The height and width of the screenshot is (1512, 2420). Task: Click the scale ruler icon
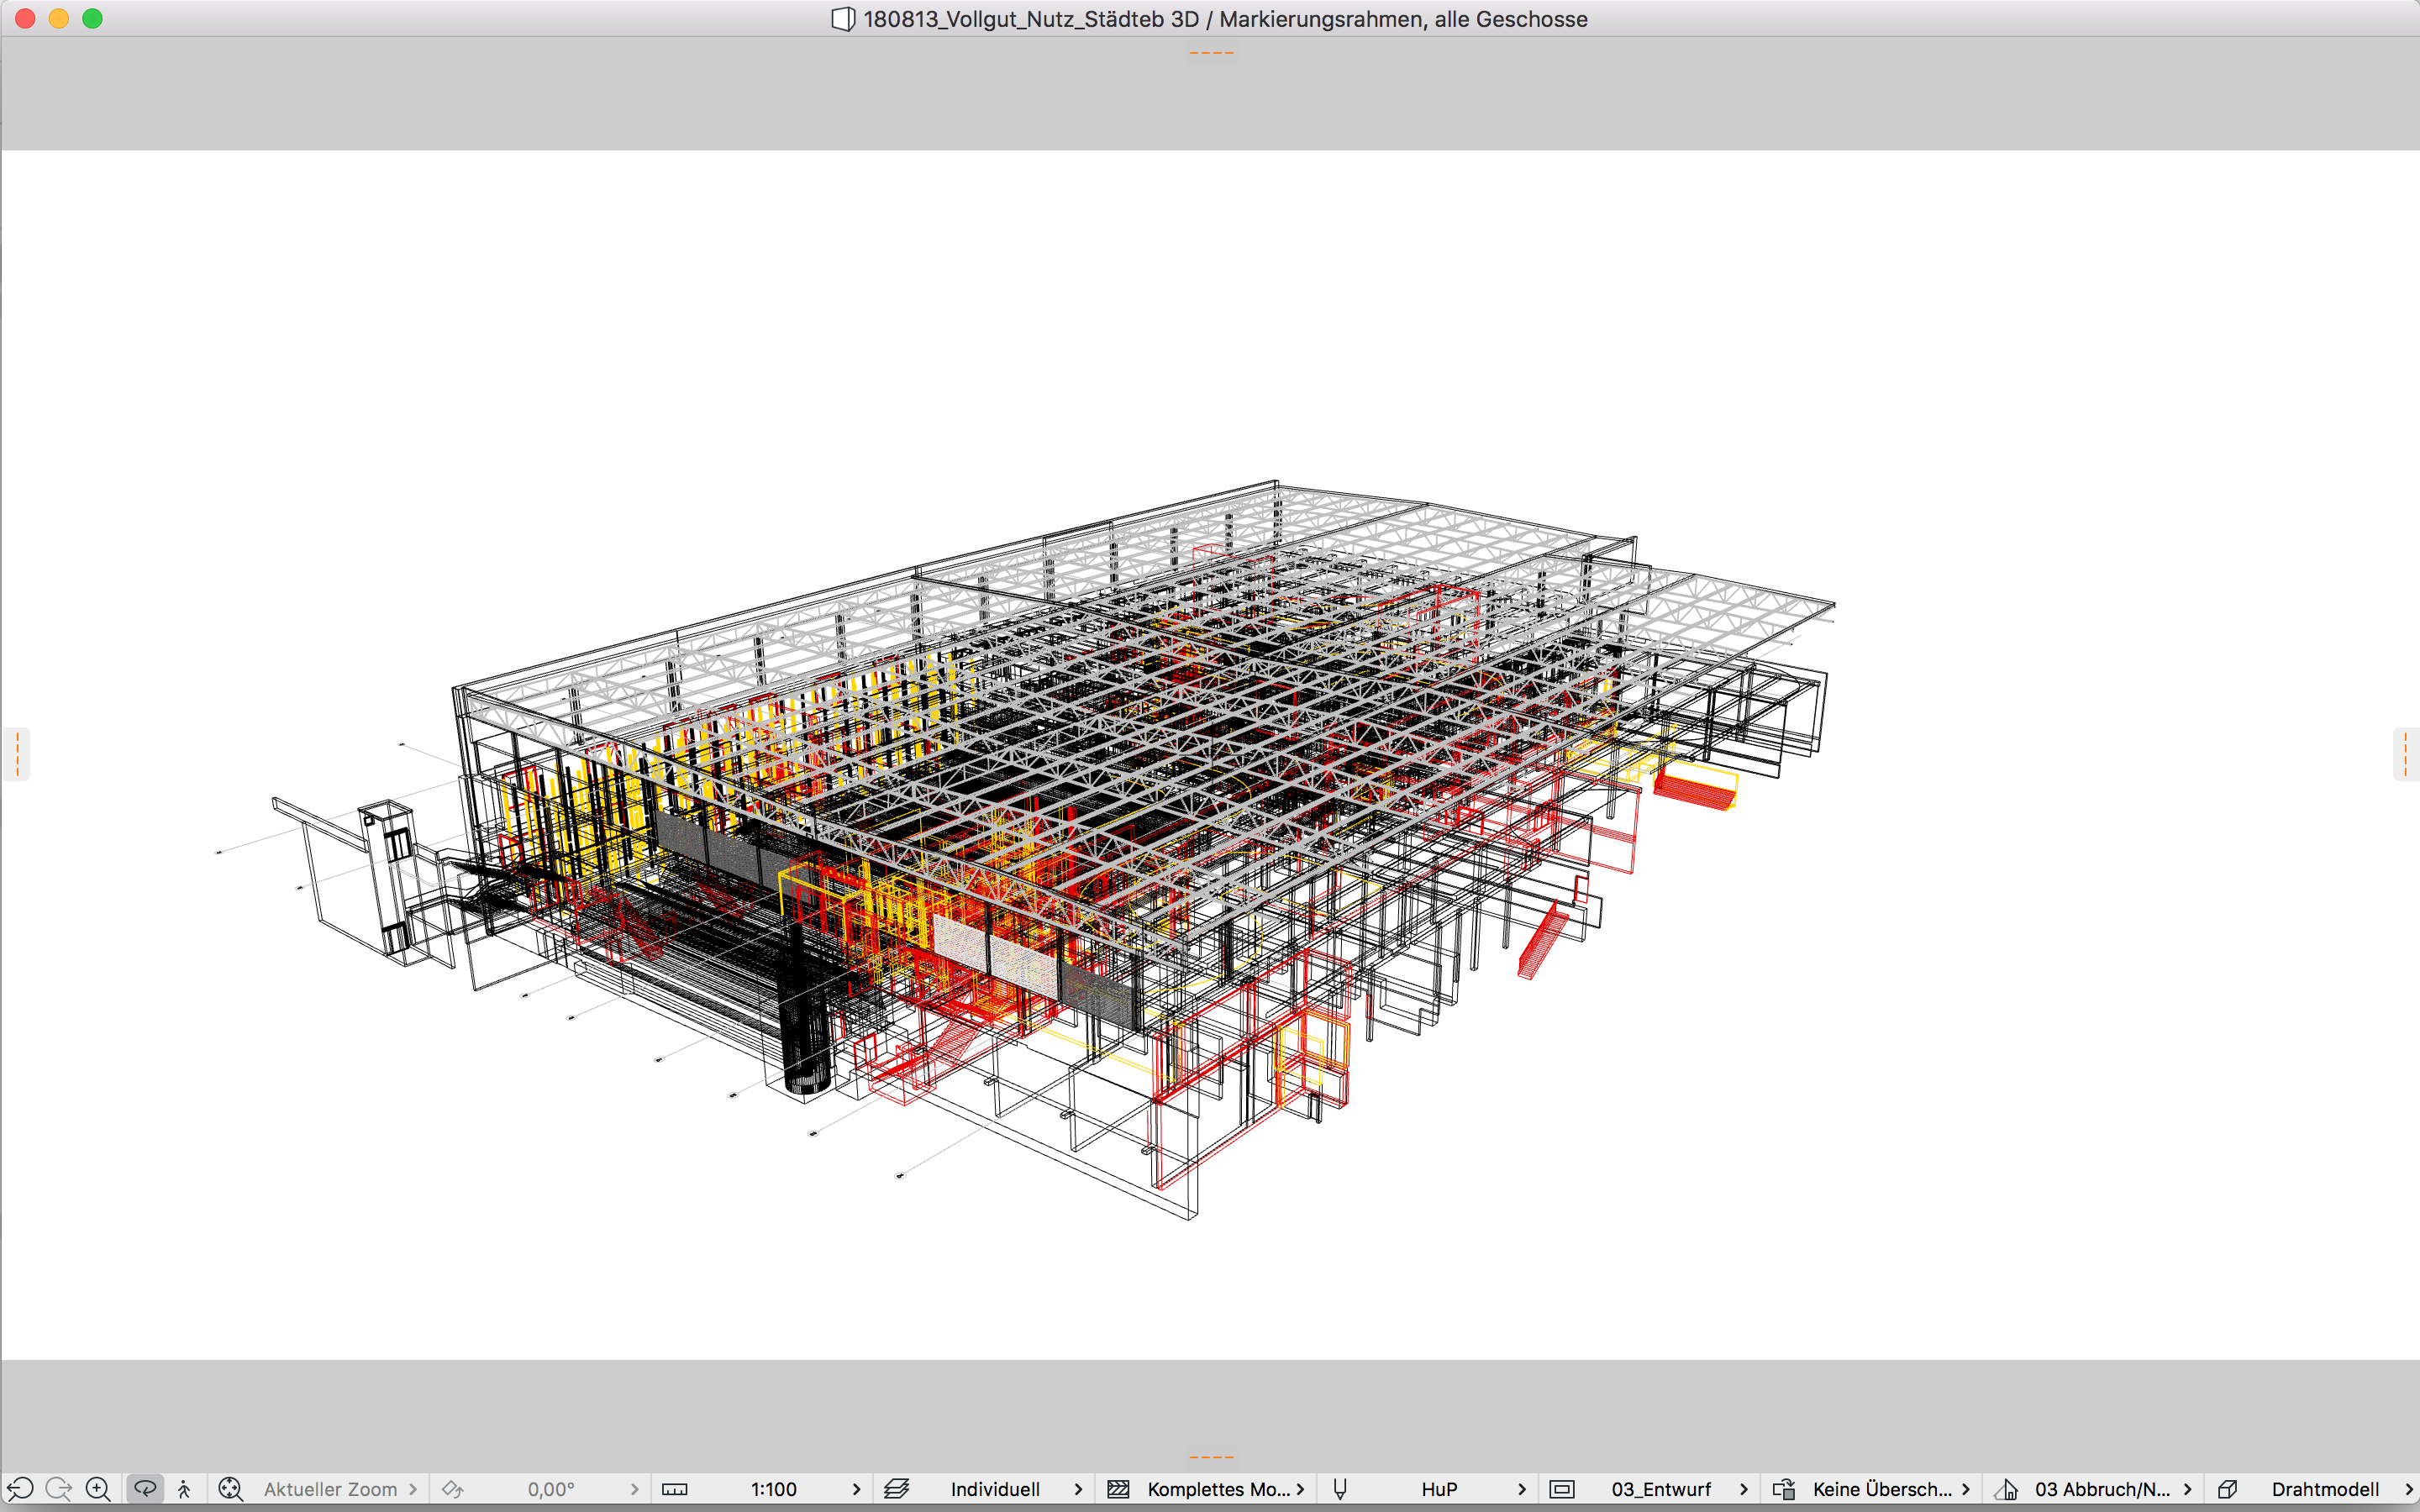(675, 1489)
